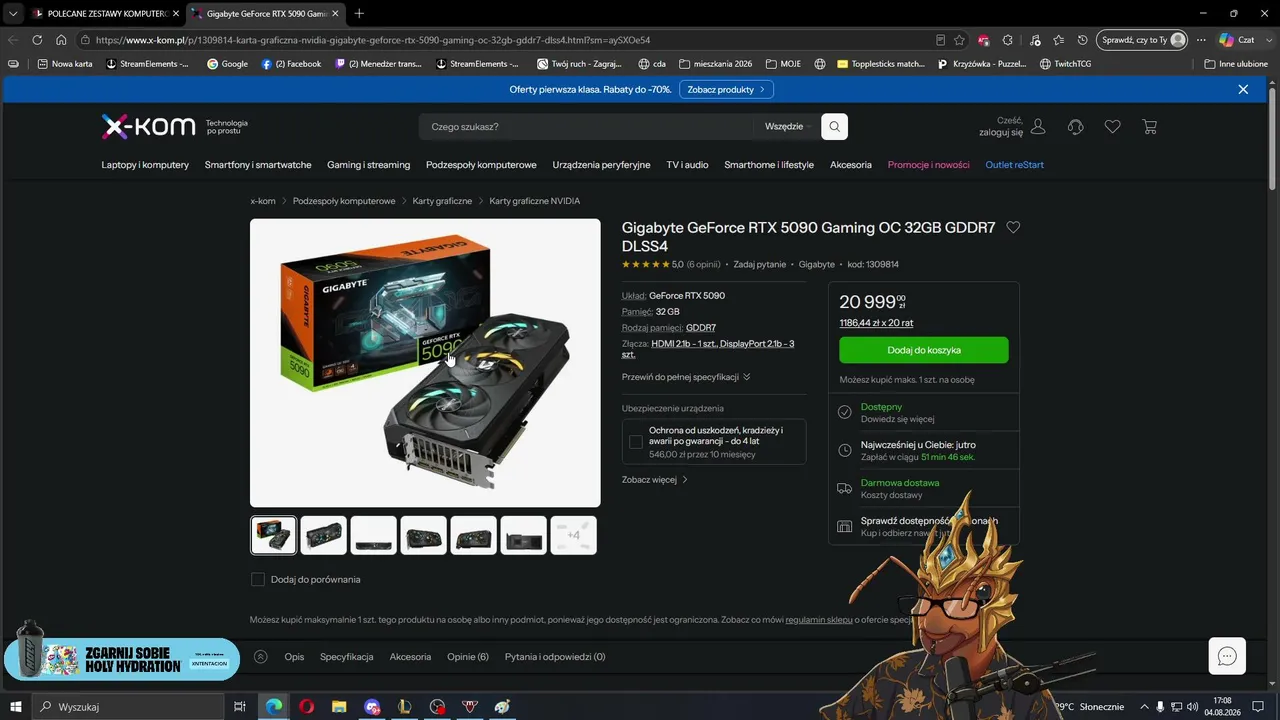Switch to the 'Specyfikacja' tab
This screenshot has width=1280, height=720.
coord(347,657)
